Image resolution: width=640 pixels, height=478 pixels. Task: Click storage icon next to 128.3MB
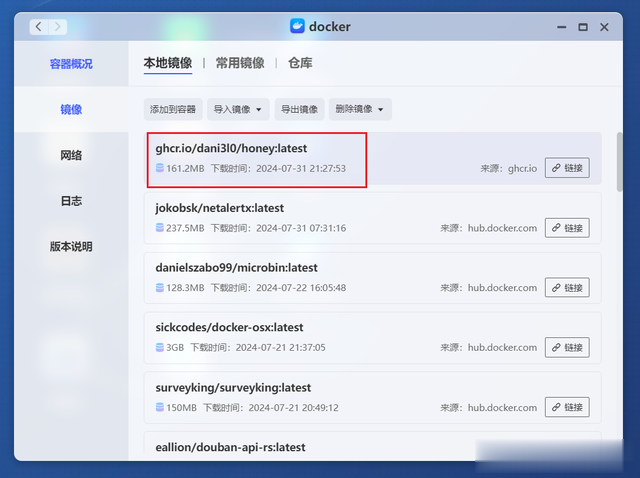tap(160, 288)
